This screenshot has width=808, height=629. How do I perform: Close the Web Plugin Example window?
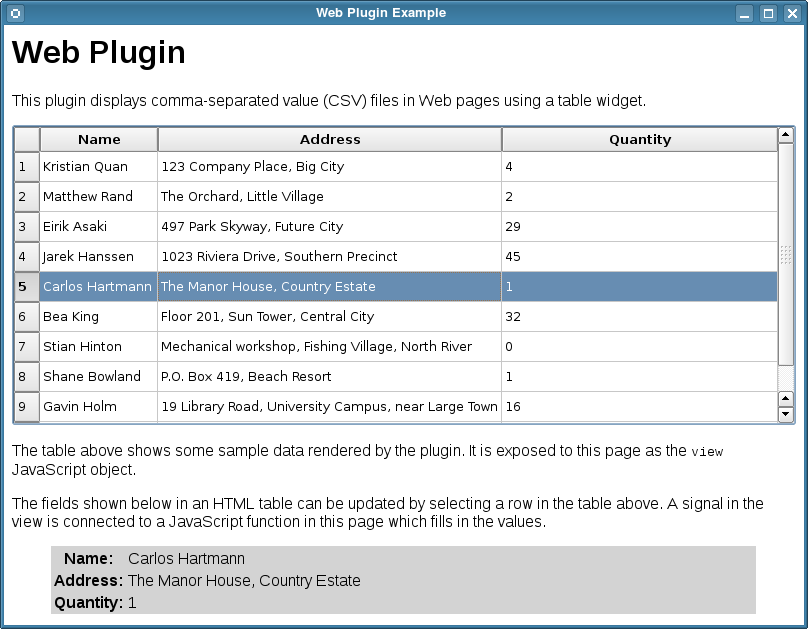click(x=792, y=13)
